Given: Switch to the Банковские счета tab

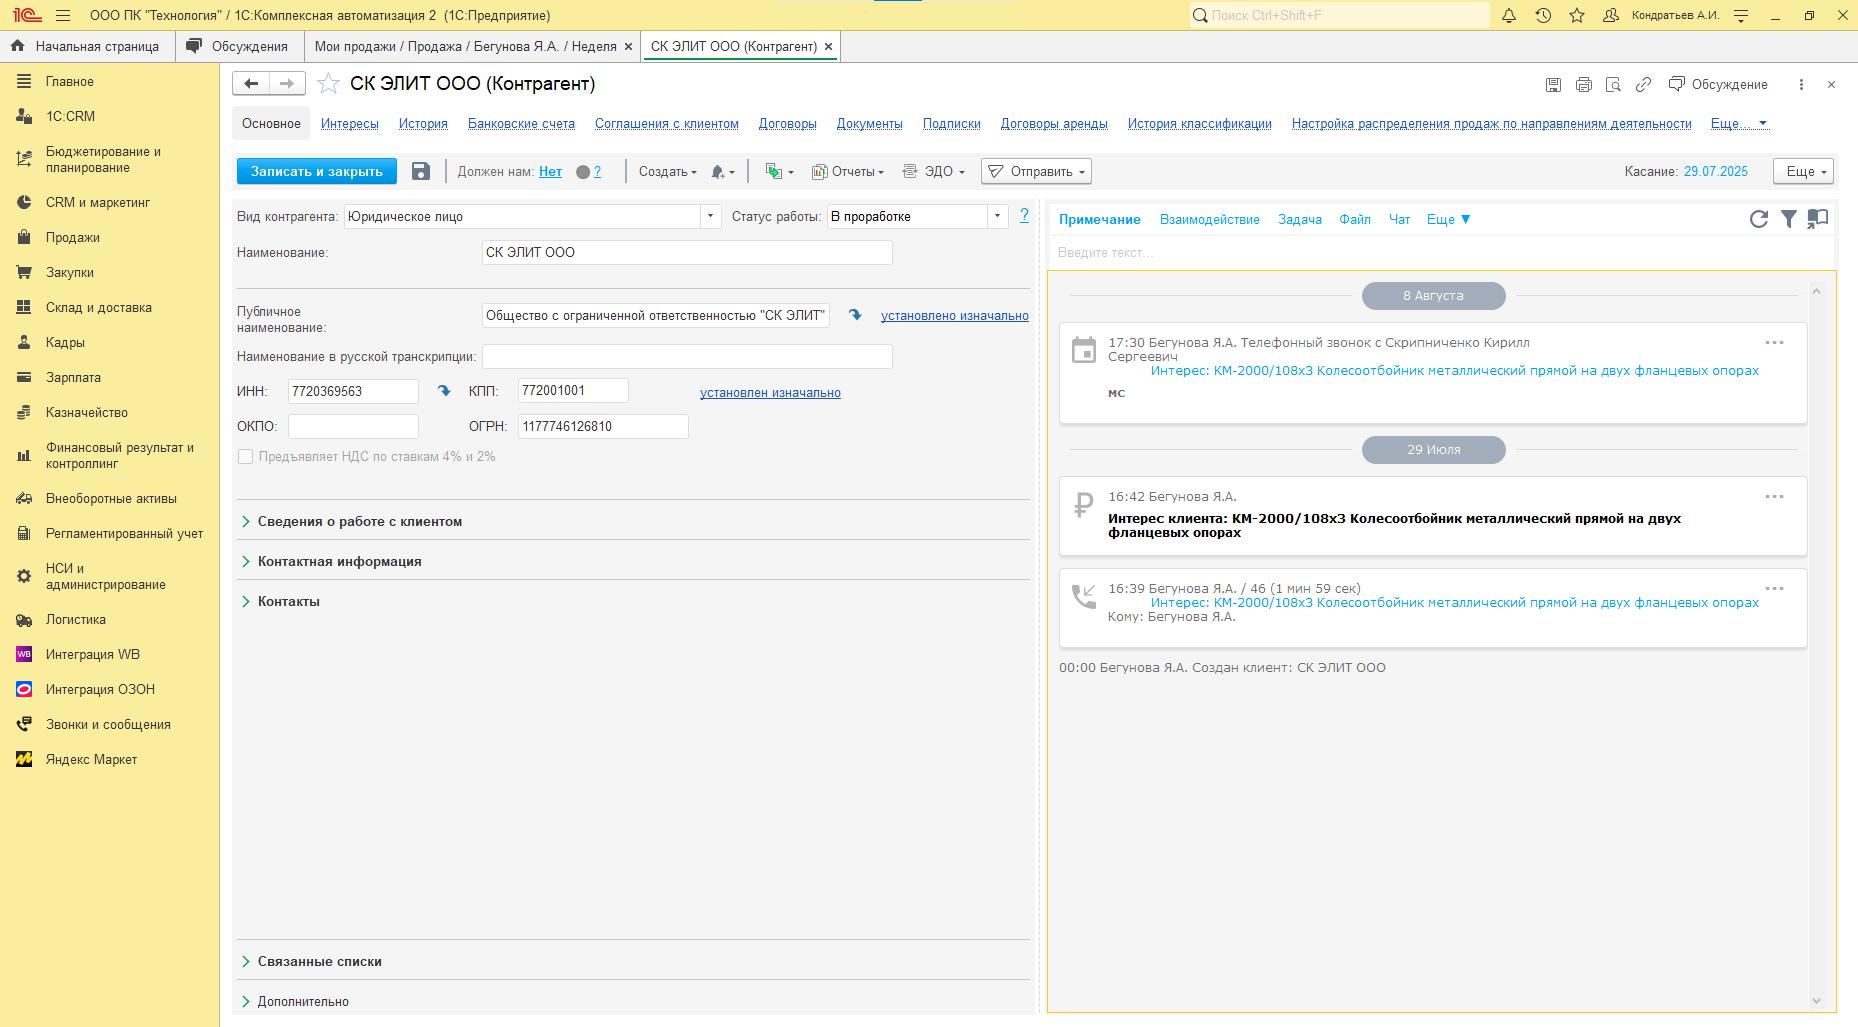Looking at the screenshot, I should (521, 124).
